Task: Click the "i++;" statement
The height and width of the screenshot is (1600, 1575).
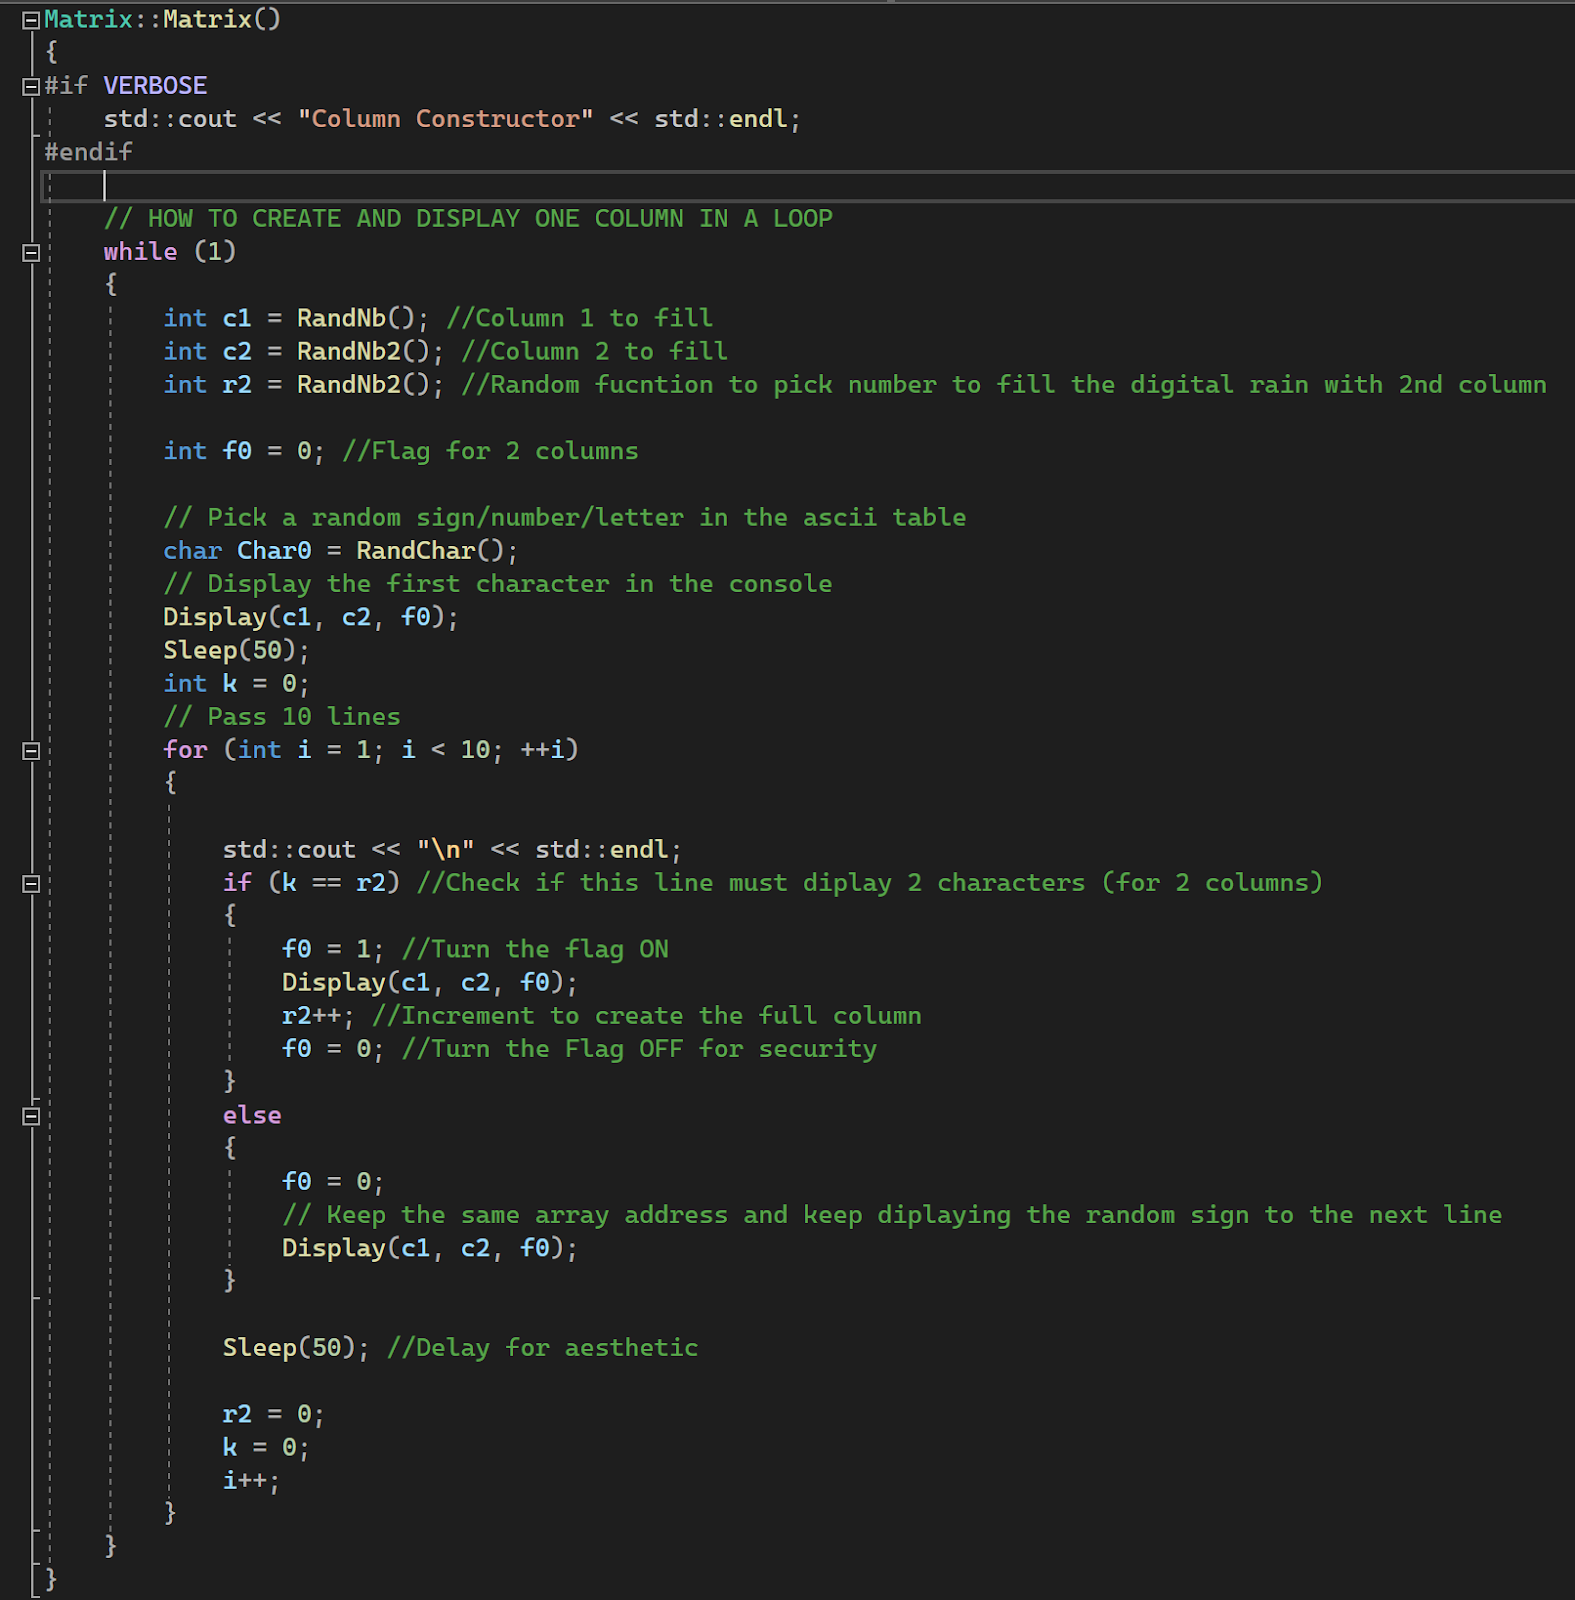Action: pos(252,1481)
